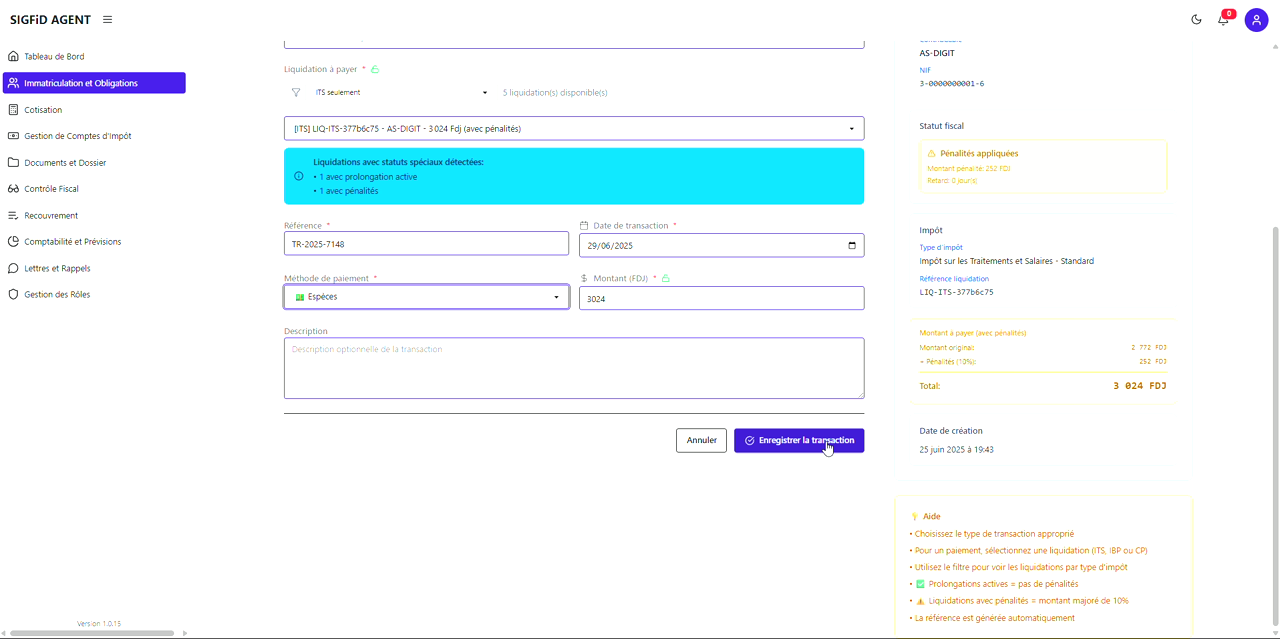Click Enregistrer la transaction button
Screen dimensions: 1280x639
pyautogui.click(x=798, y=441)
